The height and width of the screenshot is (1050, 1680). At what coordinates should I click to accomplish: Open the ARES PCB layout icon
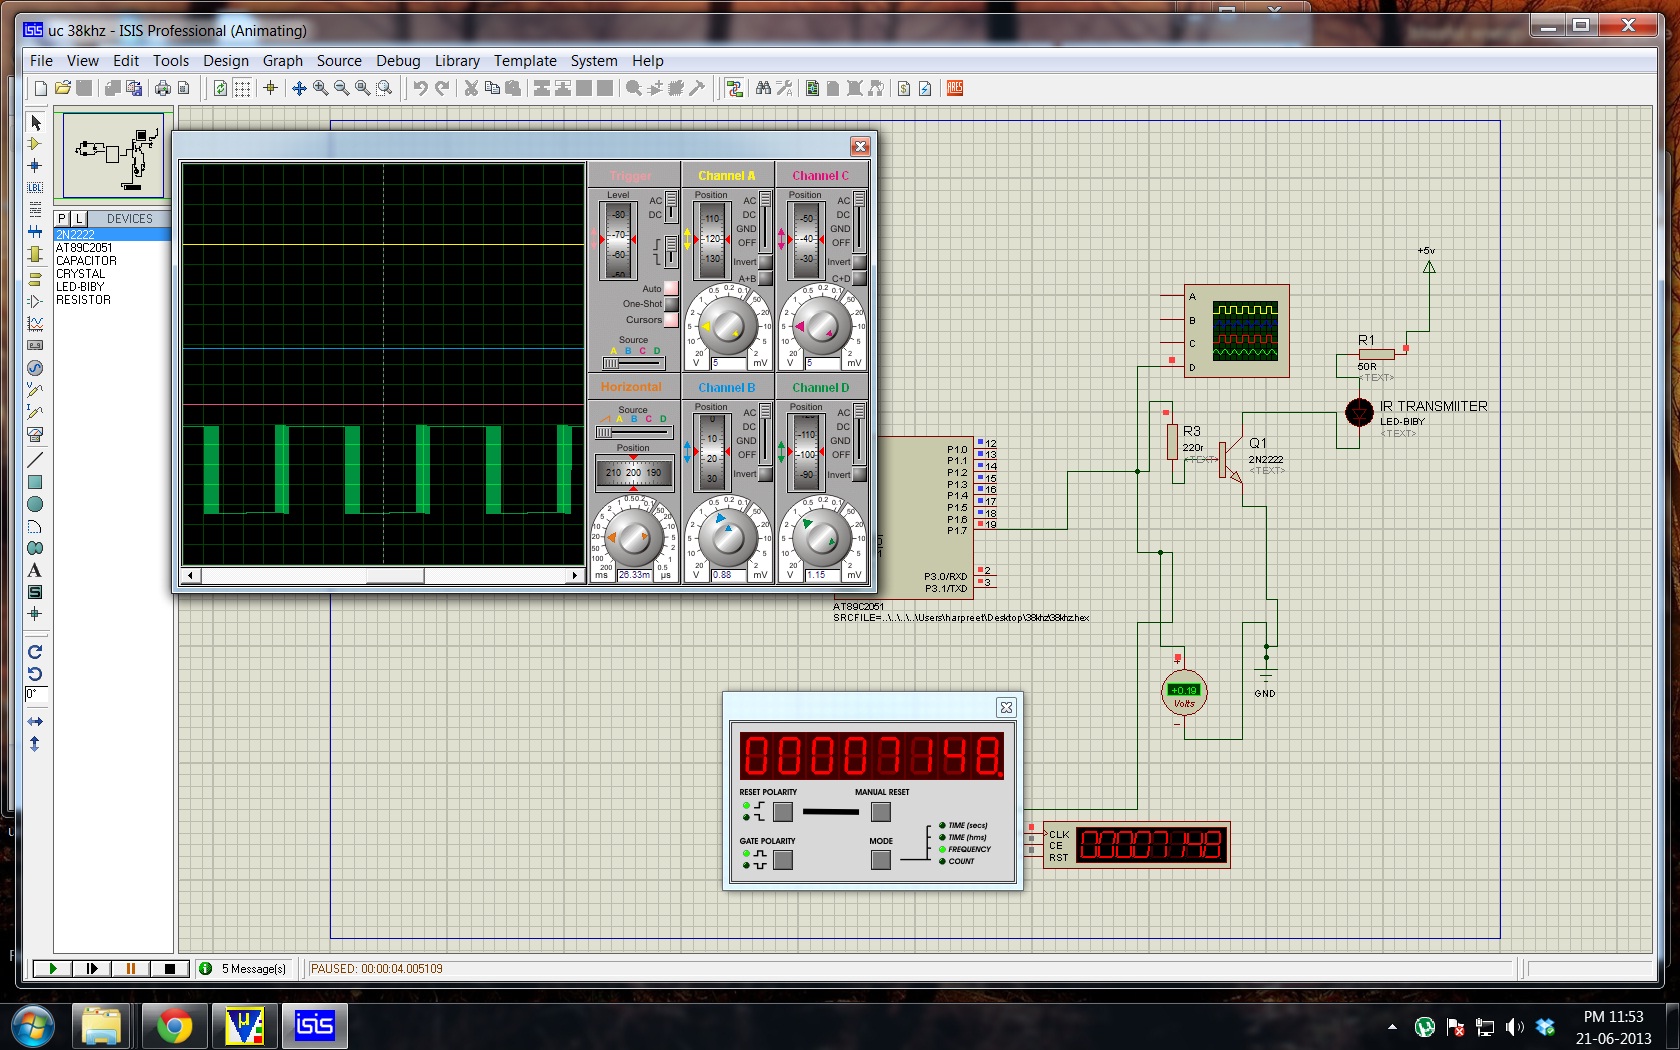(954, 89)
